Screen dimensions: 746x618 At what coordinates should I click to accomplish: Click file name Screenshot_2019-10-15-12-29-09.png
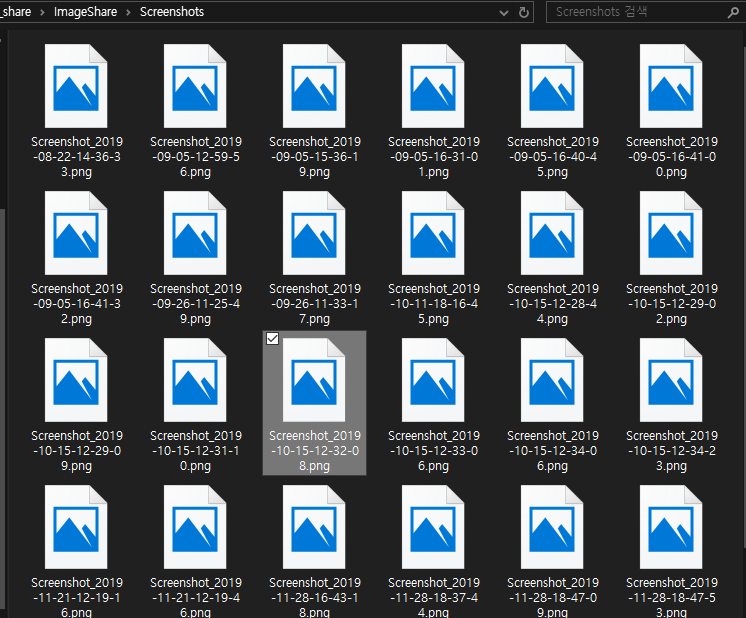tap(77, 451)
